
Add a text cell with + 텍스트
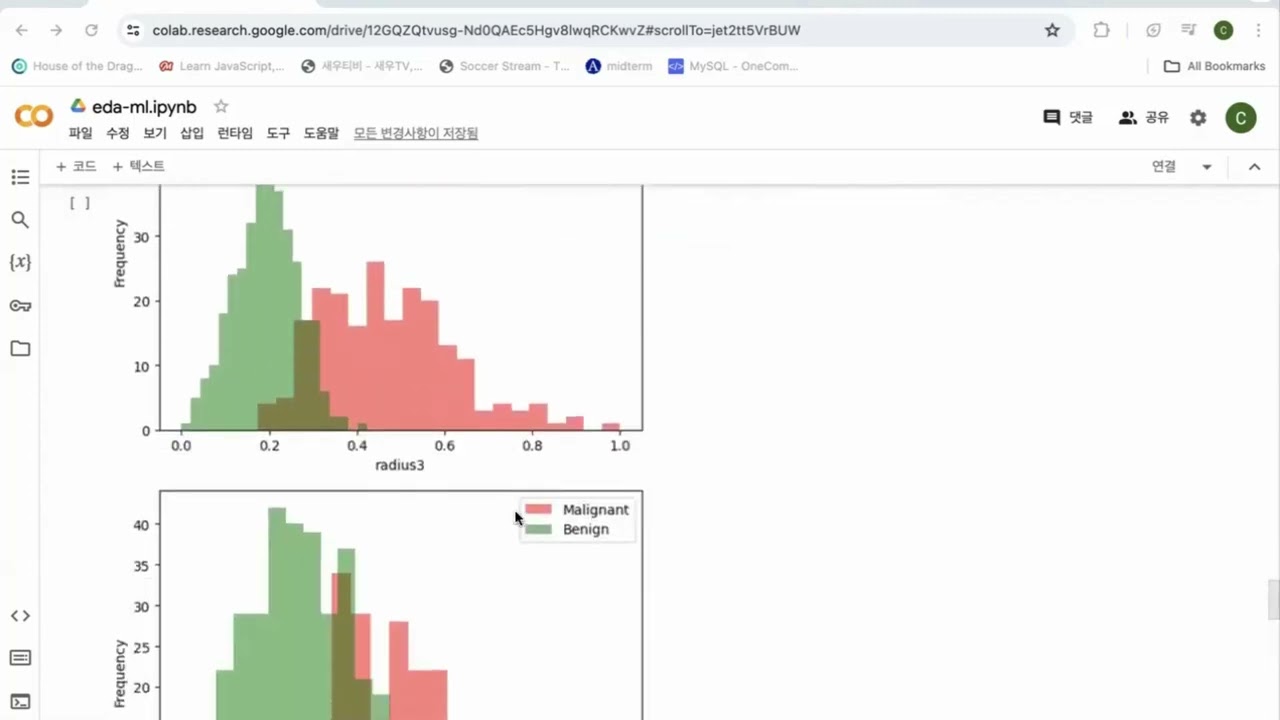[138, 166]
